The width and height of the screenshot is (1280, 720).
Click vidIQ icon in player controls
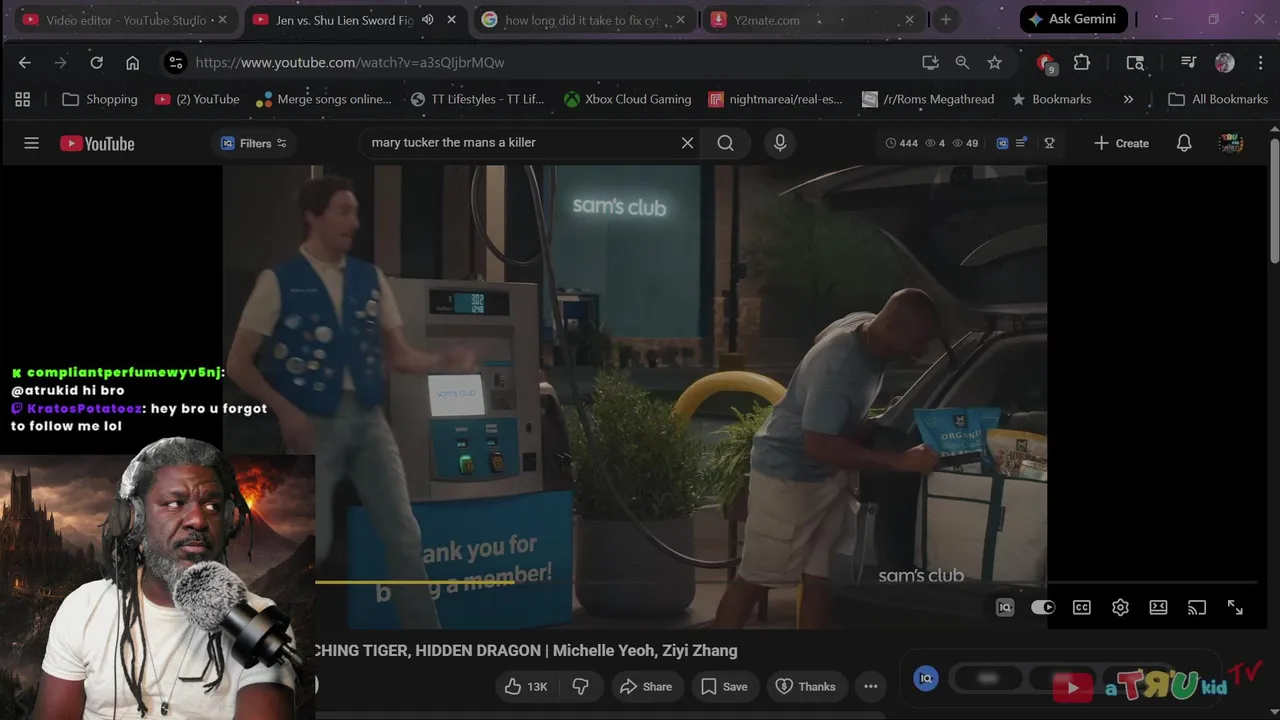click(1005, 607)
